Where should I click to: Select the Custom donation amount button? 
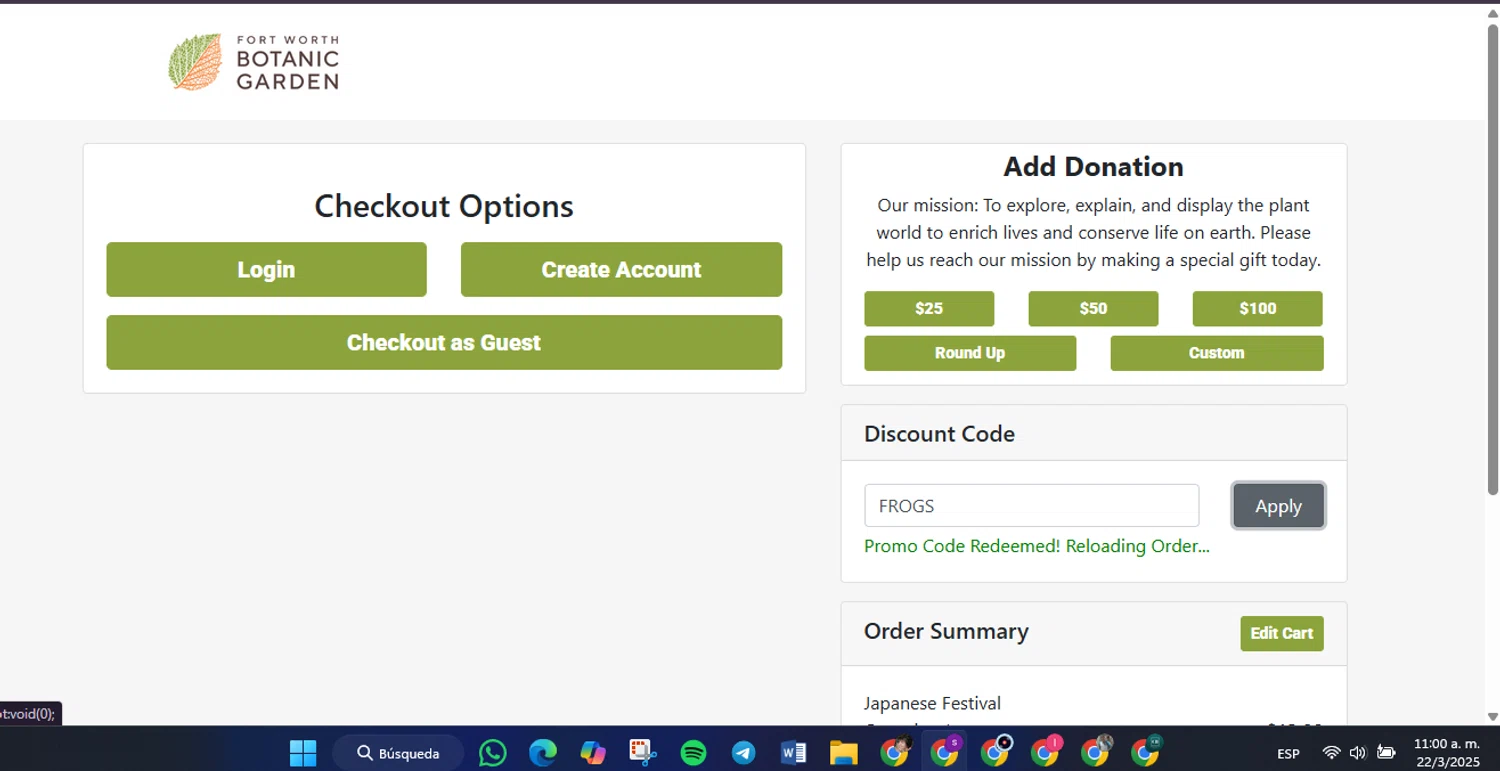click(x=1217, y=353)
